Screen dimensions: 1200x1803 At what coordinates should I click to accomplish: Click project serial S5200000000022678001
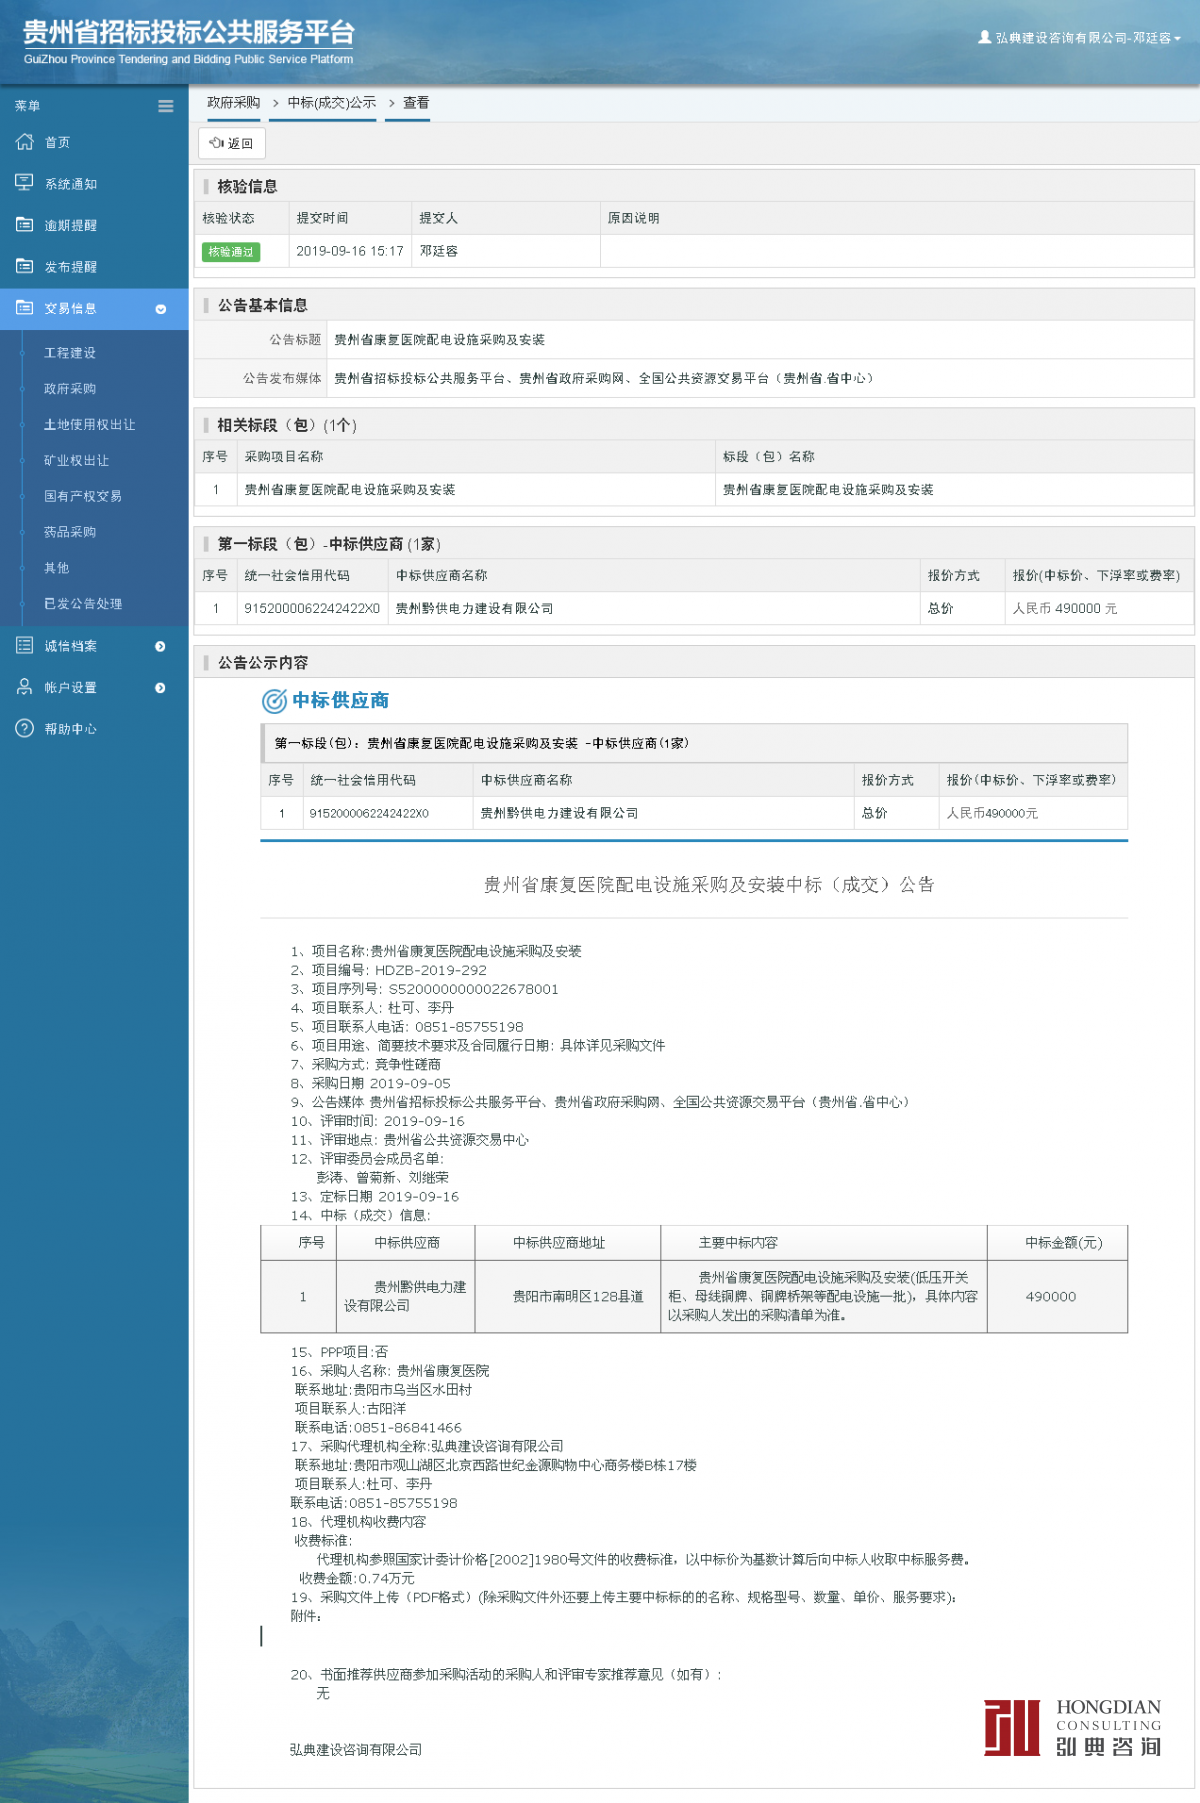[474, 989]
